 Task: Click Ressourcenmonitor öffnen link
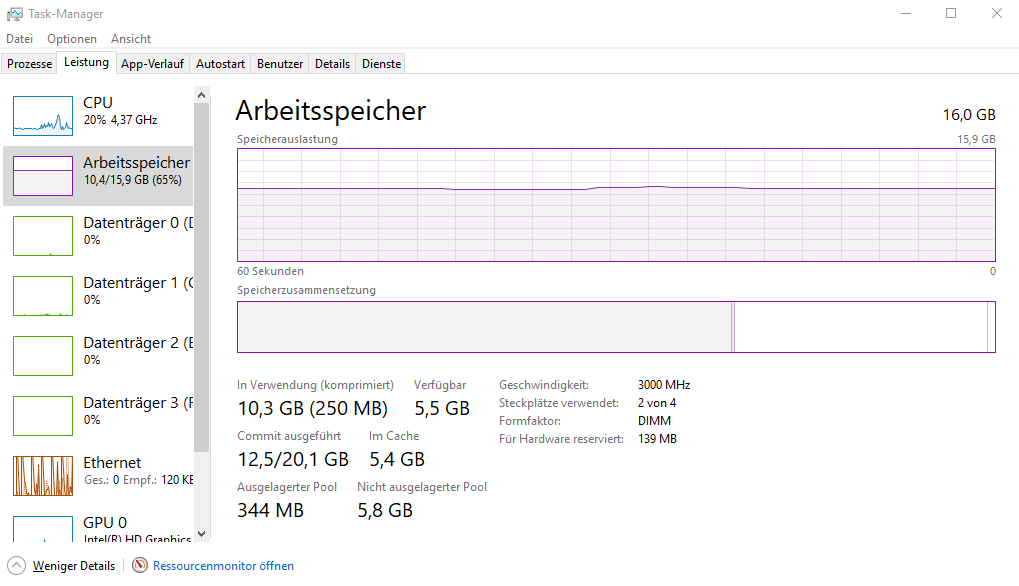coord(223,566)
